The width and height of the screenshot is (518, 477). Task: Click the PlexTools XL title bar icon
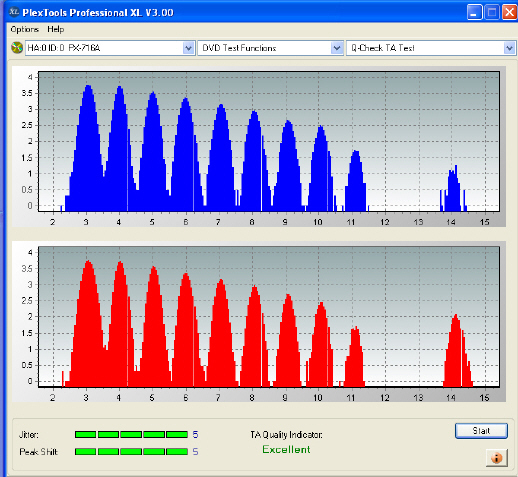(x=14, y=12)
